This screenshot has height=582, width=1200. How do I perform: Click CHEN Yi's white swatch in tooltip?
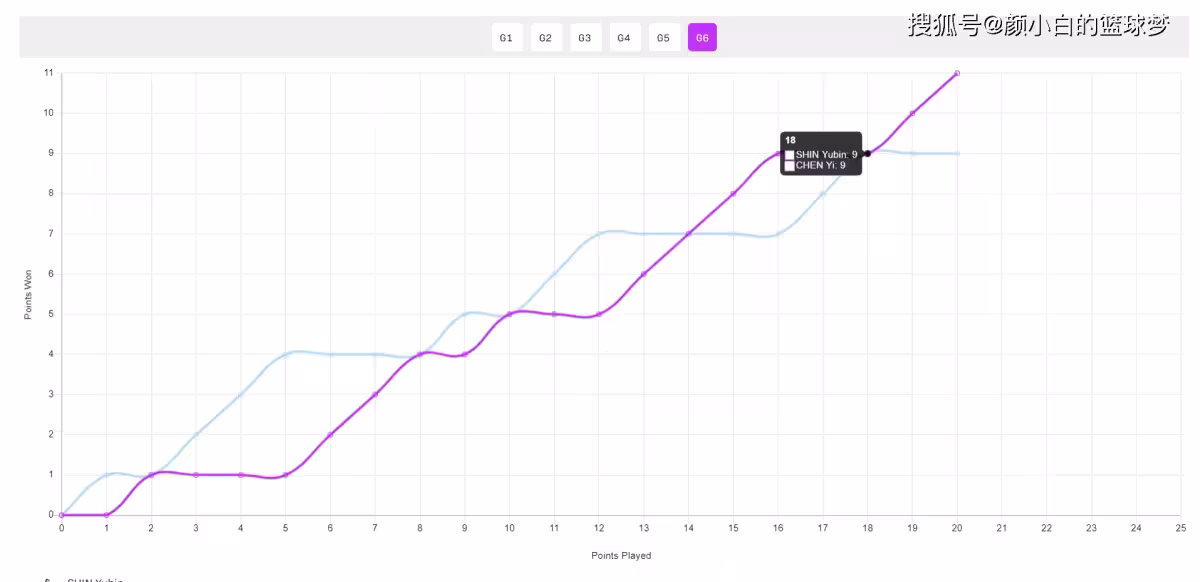pyautogui.click(x=790, y=166)
